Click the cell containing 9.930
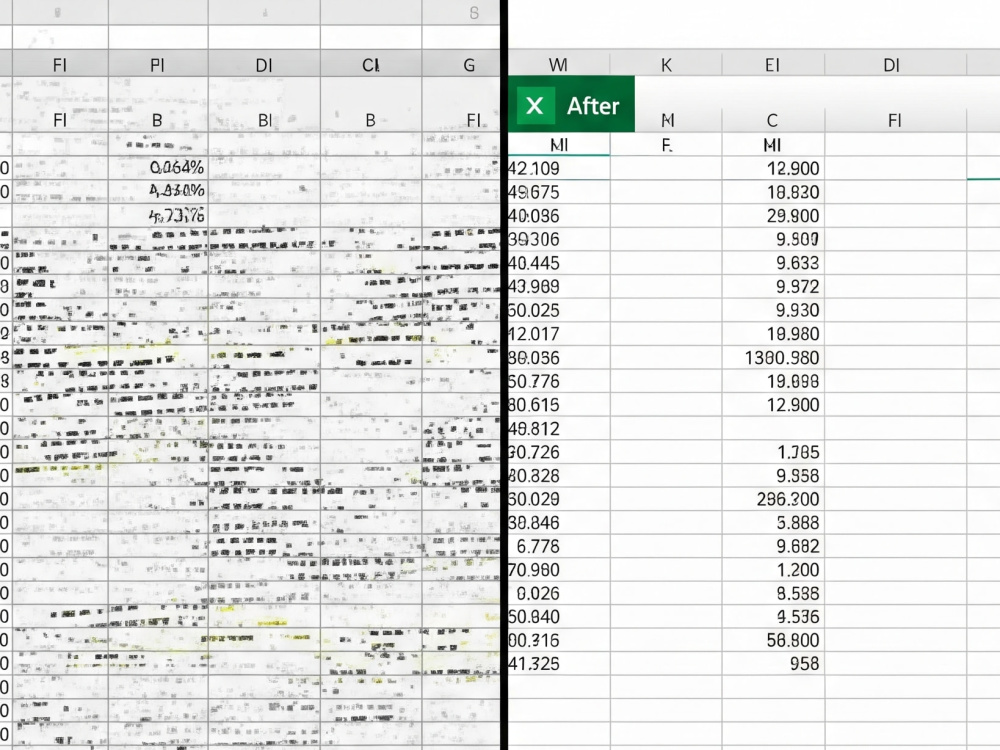Screen dimensions: 1000x750 pos(773,310)
